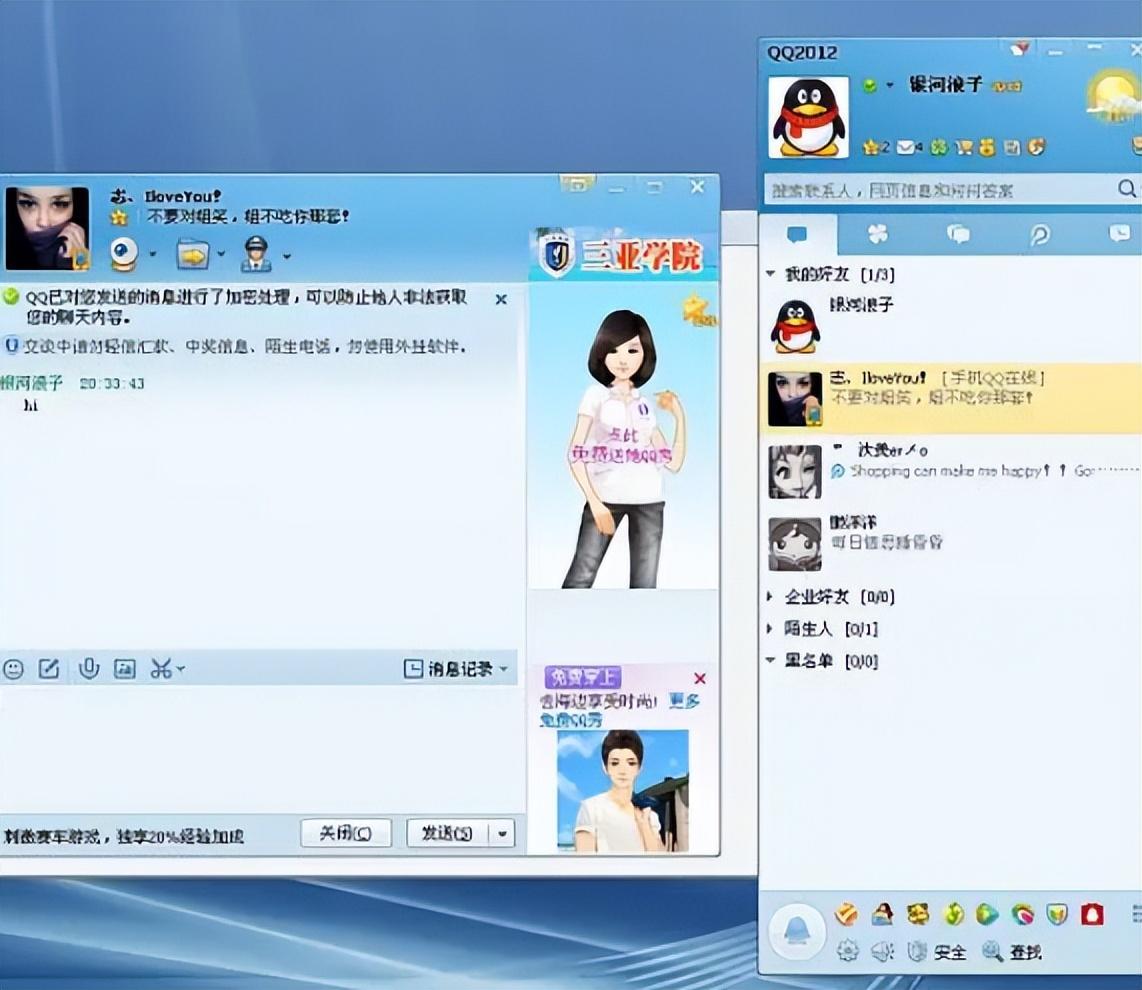Click the chat contact's avatar photo
The width and height of the screenshot is (1142, 990).
click(47, 229)
